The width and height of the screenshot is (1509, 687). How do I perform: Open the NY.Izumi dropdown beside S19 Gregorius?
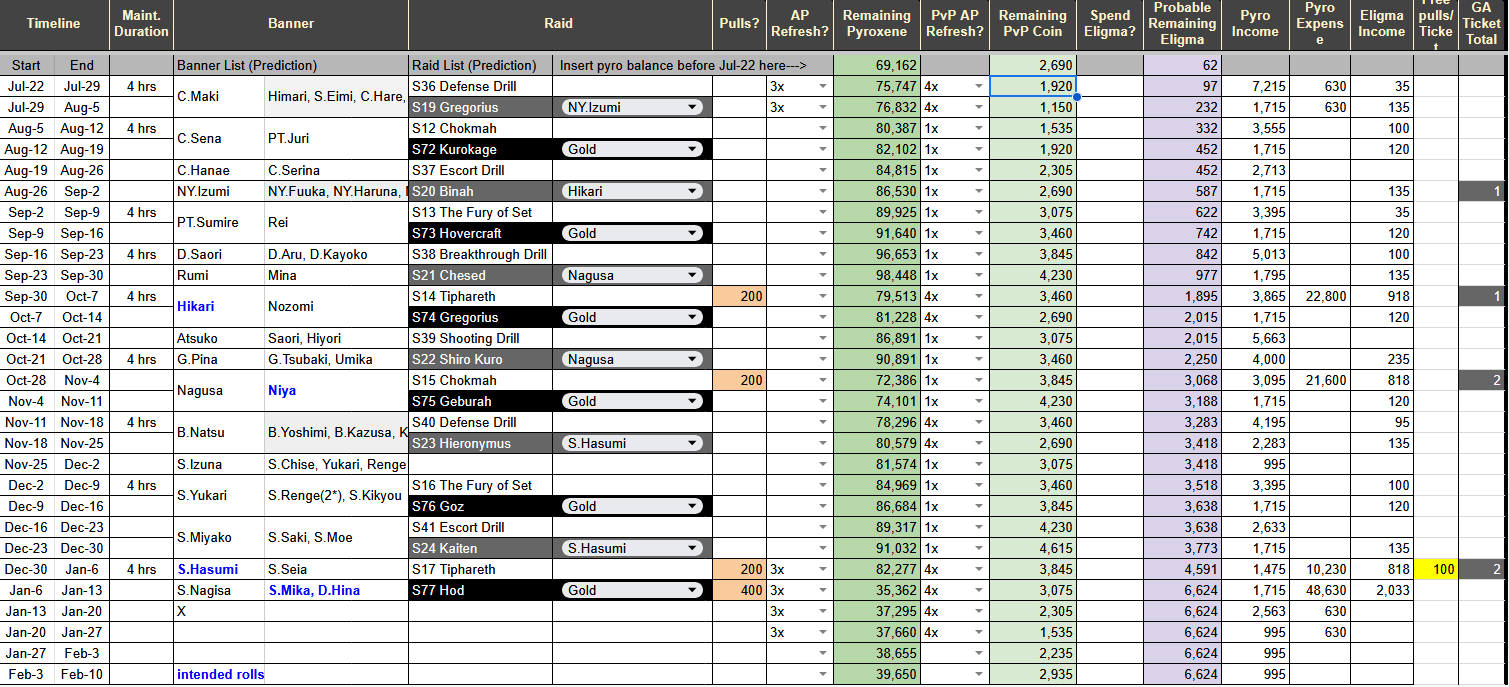(631, 107)
